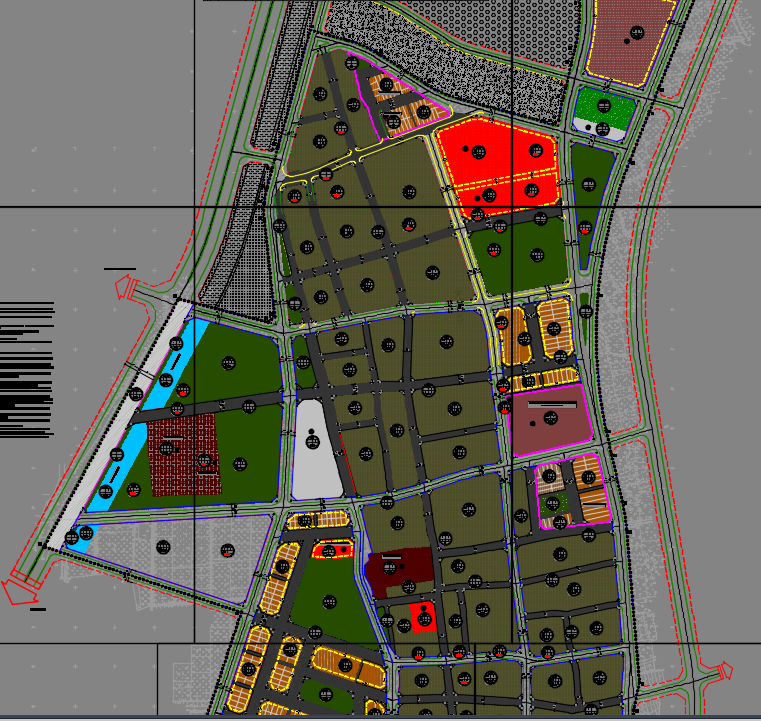The width and height of the screenshot is (761, 721).
Task: Select the small red square parcel
Action: click(424, 617)
